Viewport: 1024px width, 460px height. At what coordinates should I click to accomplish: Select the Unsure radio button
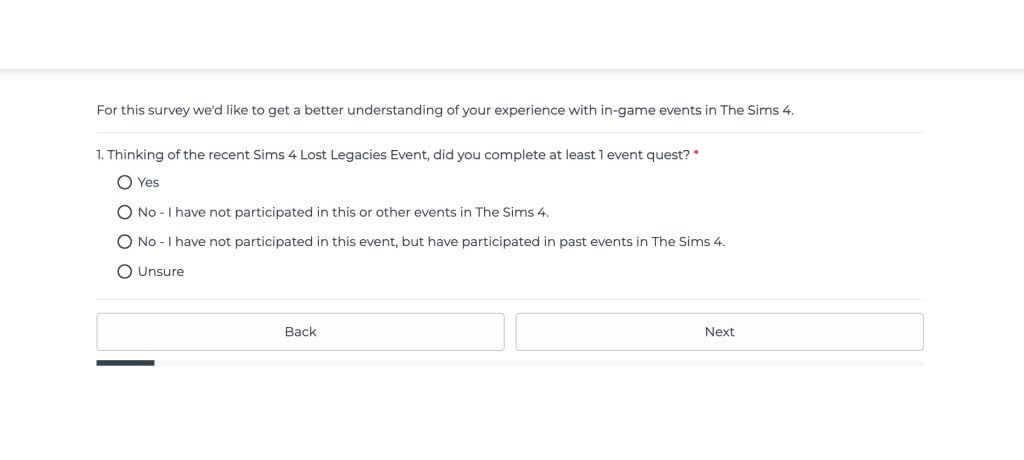pos(125,272)
